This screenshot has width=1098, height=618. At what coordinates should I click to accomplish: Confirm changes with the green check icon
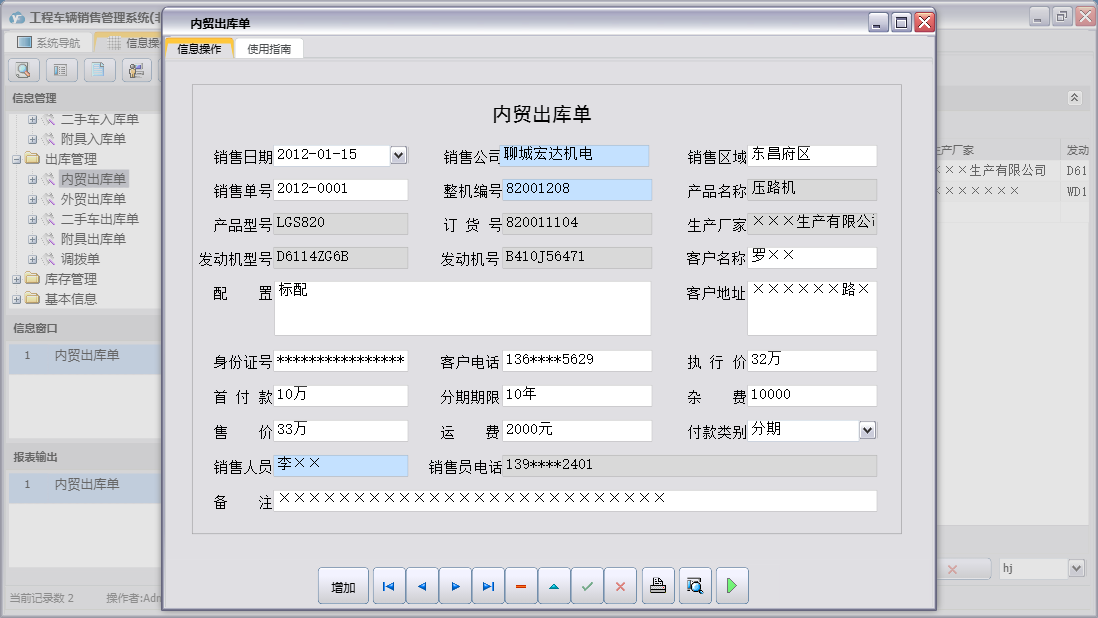click(x=588, y=586)
